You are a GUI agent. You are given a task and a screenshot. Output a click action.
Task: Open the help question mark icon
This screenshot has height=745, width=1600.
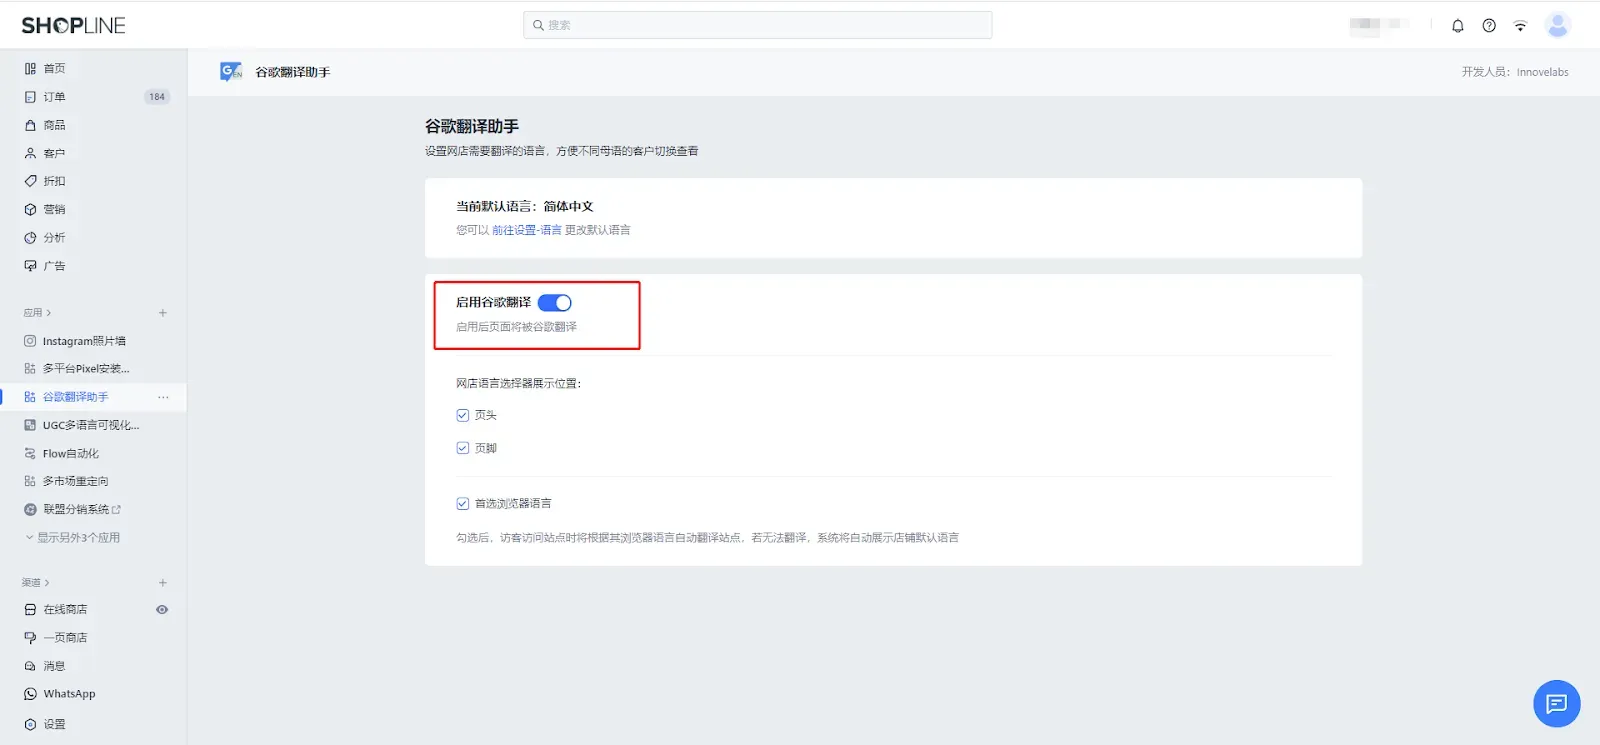coord(1489,26)
